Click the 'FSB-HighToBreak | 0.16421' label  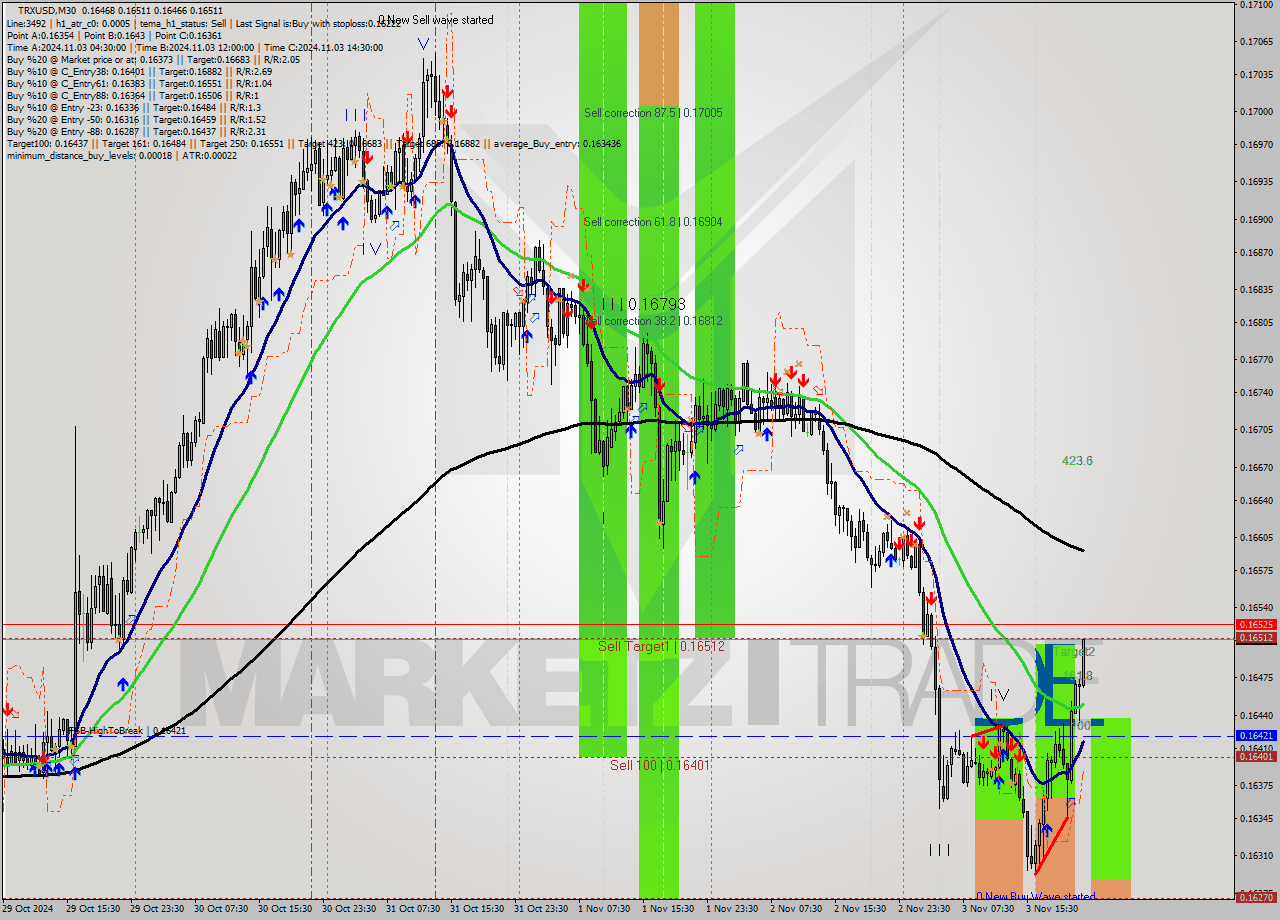(126, 731)
